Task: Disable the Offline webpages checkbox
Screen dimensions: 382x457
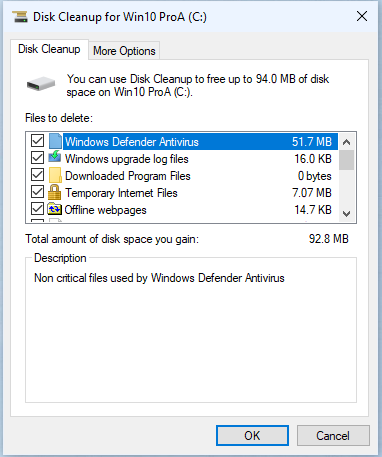Action: click(x=37, y=209)
